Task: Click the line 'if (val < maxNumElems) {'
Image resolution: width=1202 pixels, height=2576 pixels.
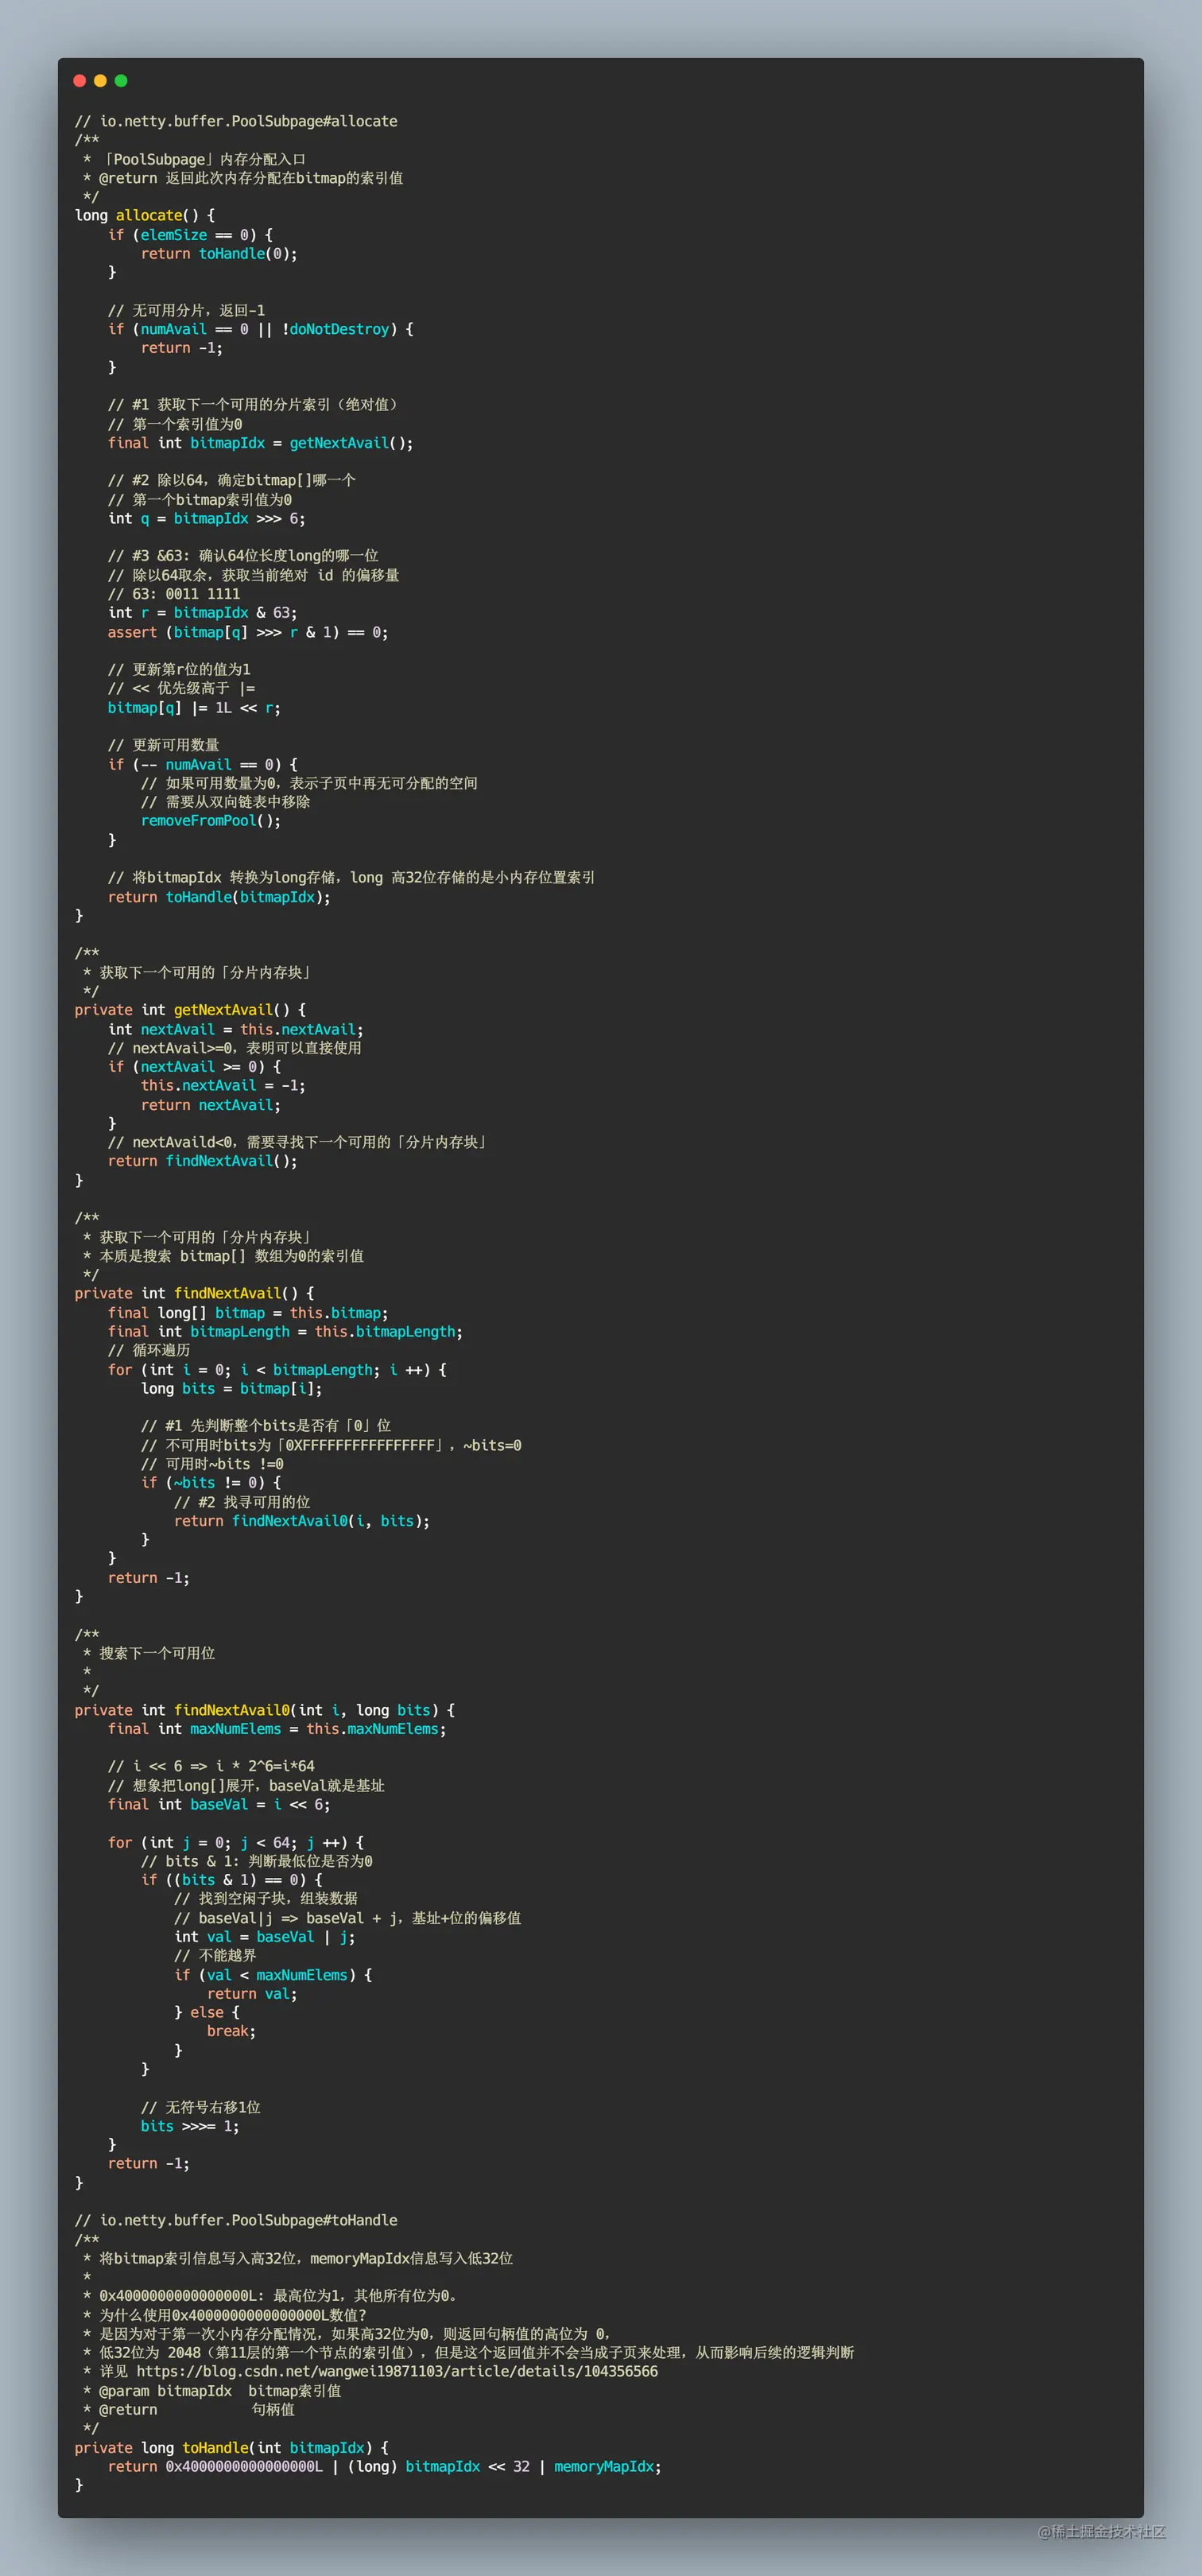Action: (x=273, y=1974)
